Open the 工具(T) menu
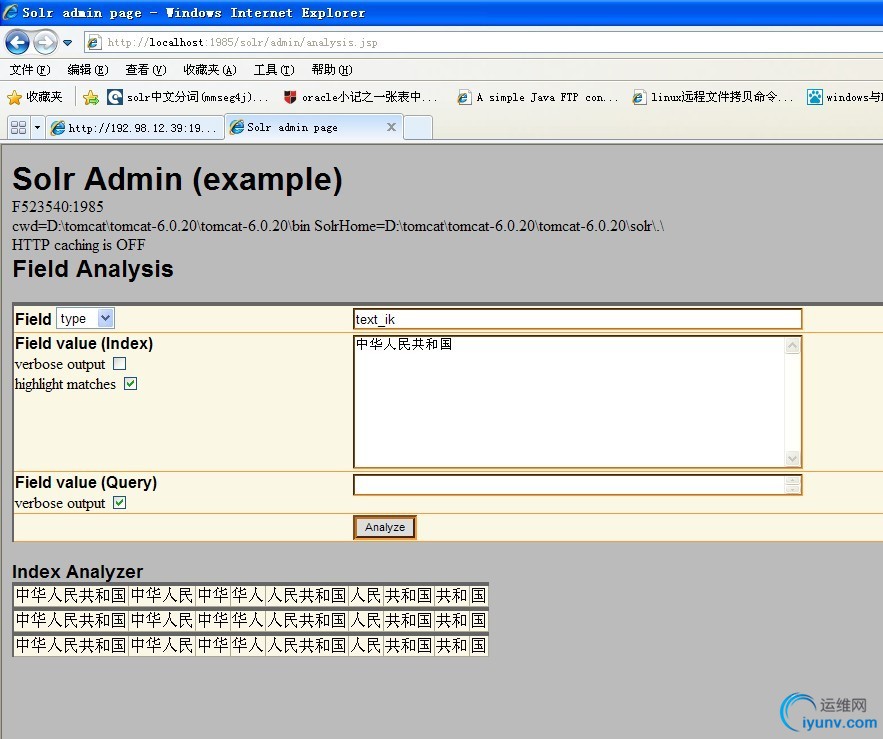This screenshot has height=739, width=883. click(x=274, y=70)
